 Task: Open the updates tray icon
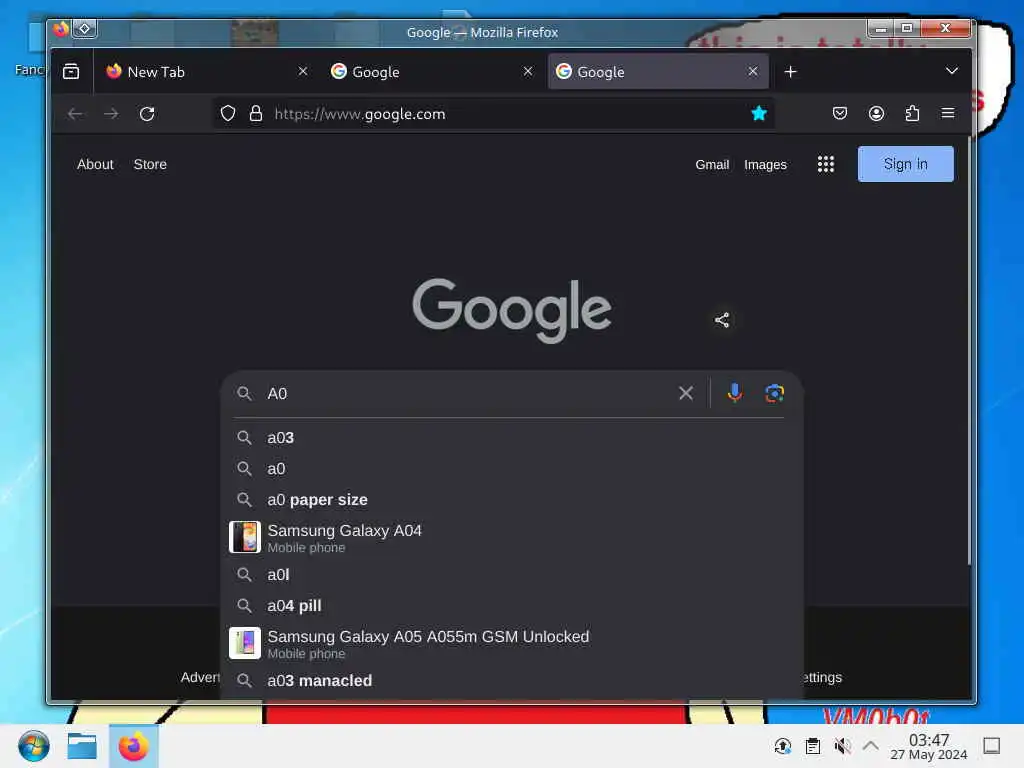(x=782, y=746)
